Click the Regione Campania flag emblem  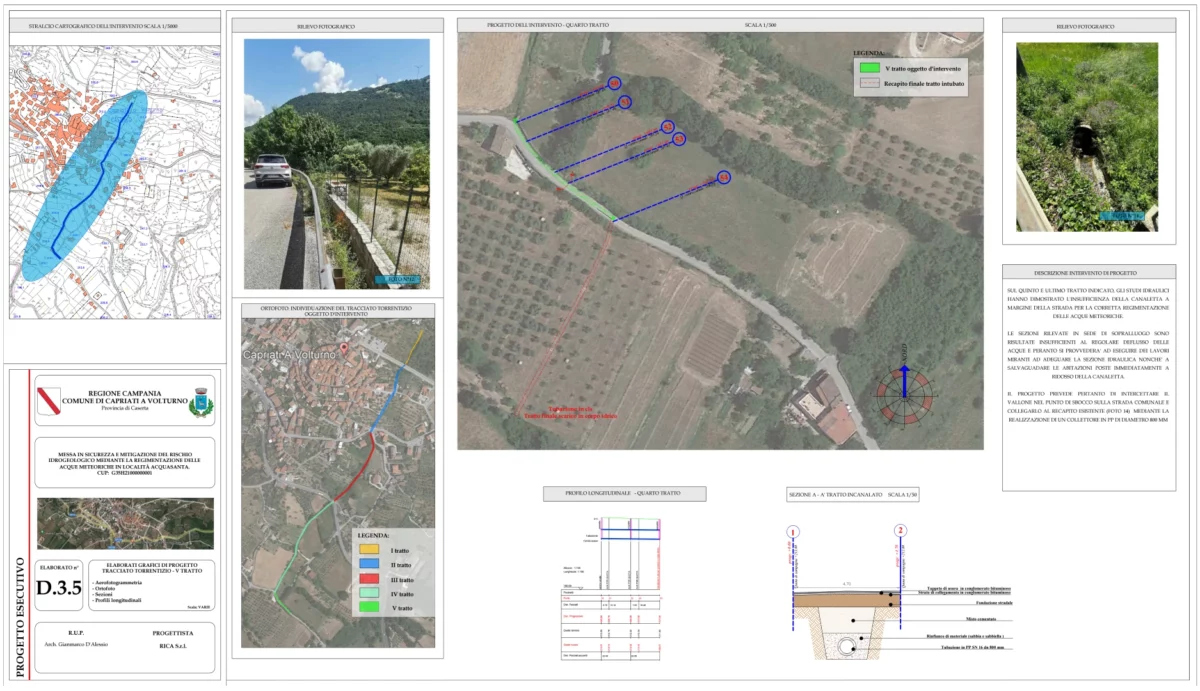[x=50, y=402]
